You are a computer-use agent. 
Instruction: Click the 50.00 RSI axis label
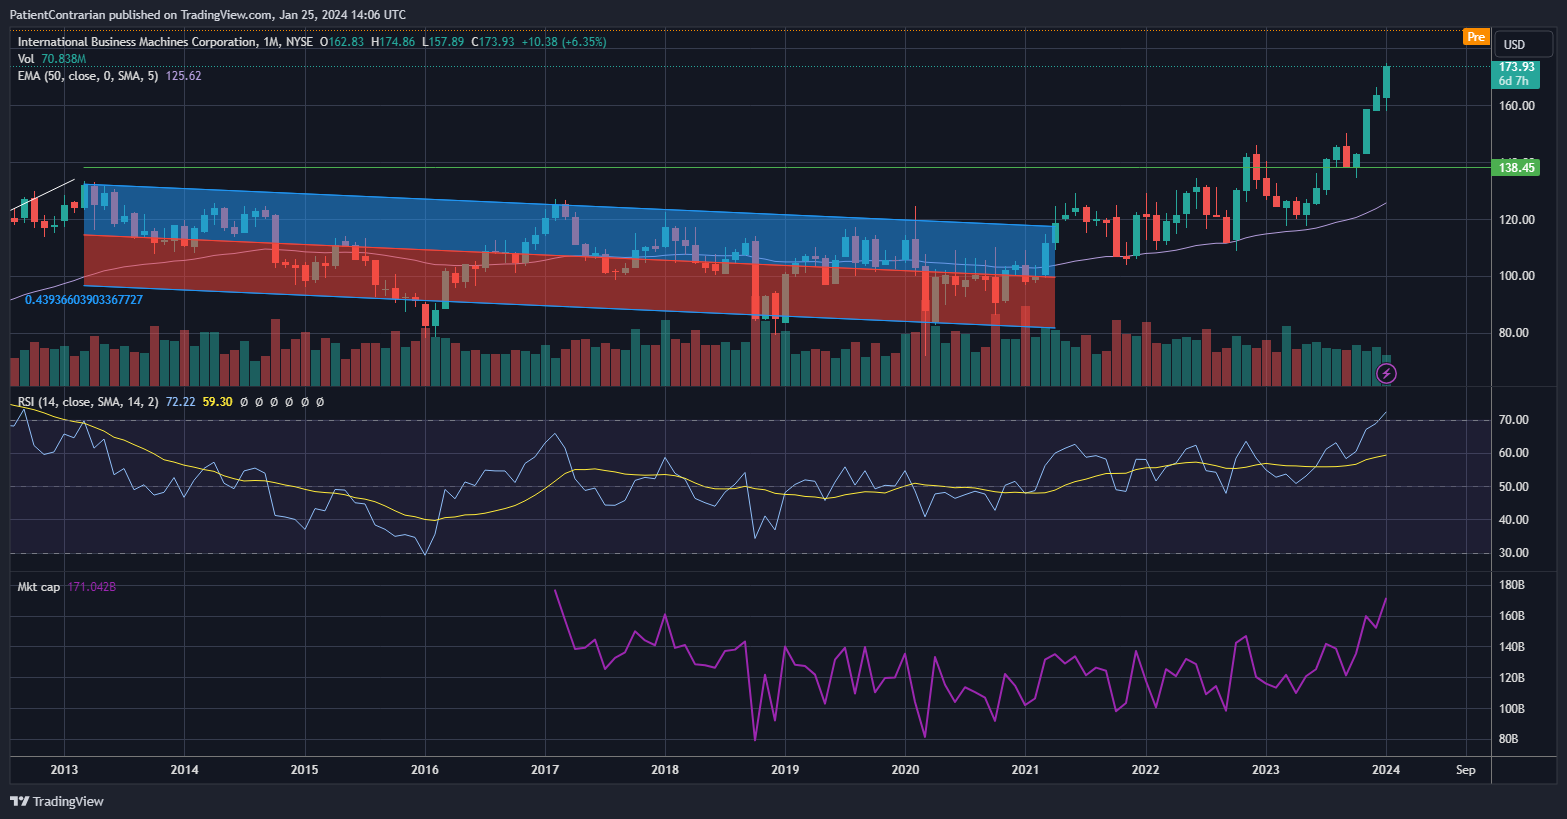[x=1514, y=487]
